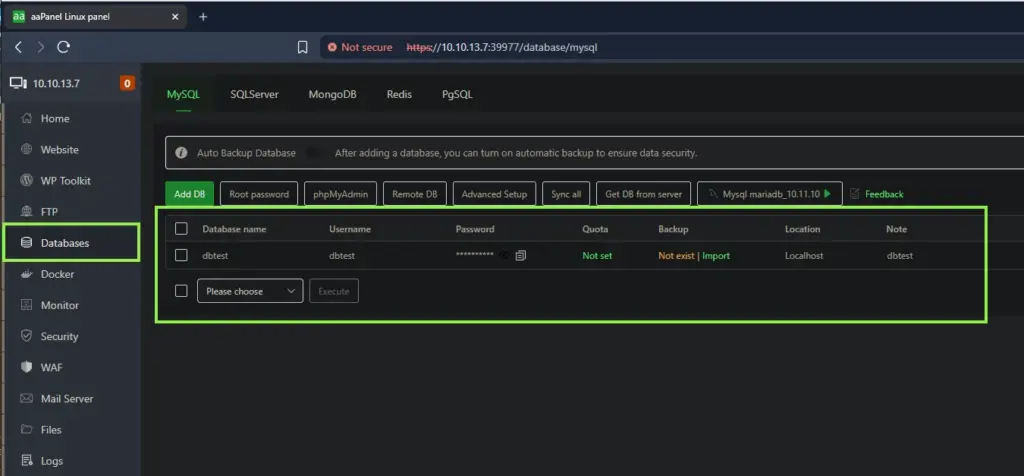Click the Security shield icon
Image resolution: width=1024 pixels, height=476 pixels.
(27, 336)
